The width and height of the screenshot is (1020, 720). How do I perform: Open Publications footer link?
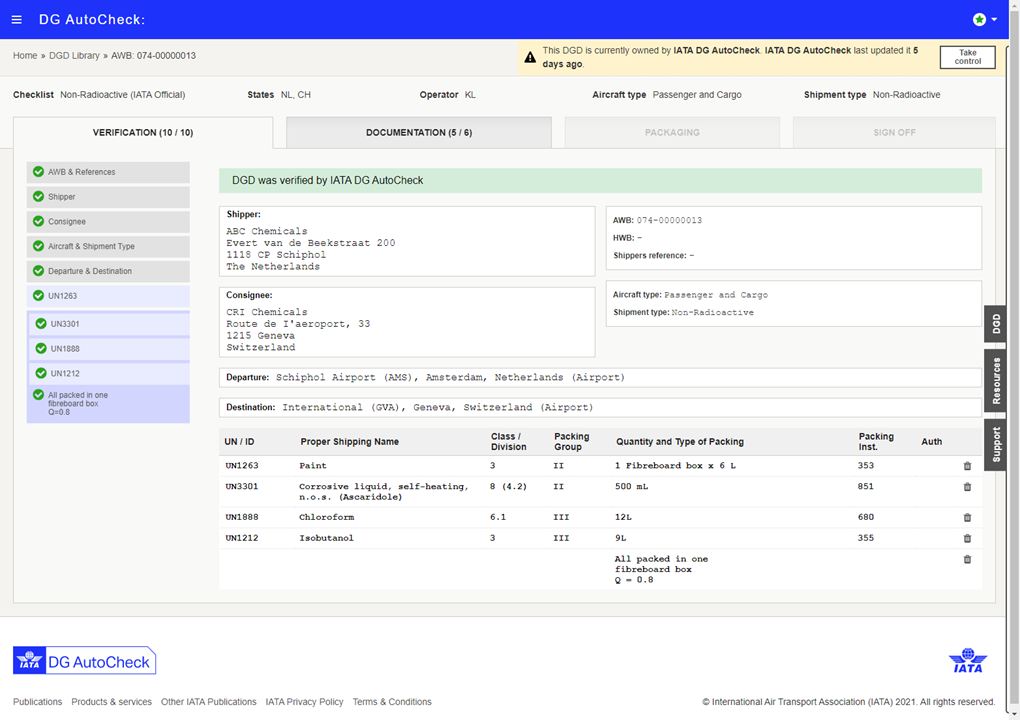pyautogui.click(x=38, y=702)
